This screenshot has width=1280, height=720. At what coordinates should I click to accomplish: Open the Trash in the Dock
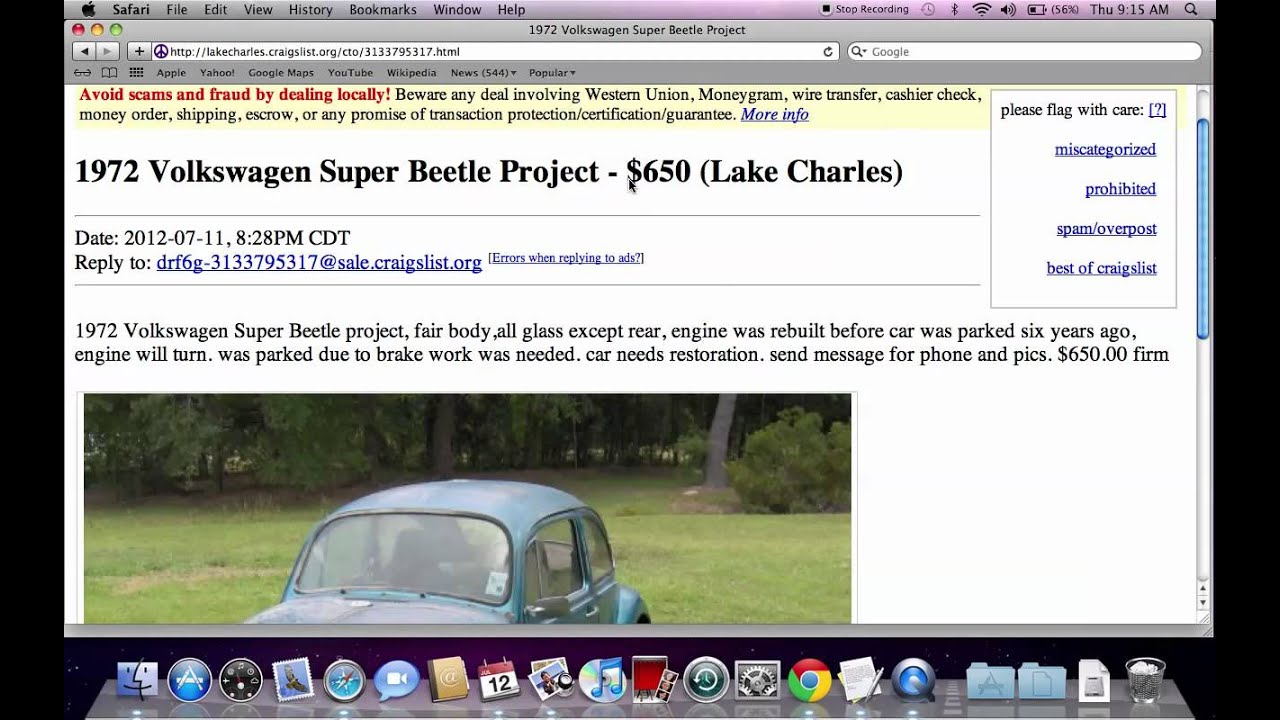coord(1145,681)
